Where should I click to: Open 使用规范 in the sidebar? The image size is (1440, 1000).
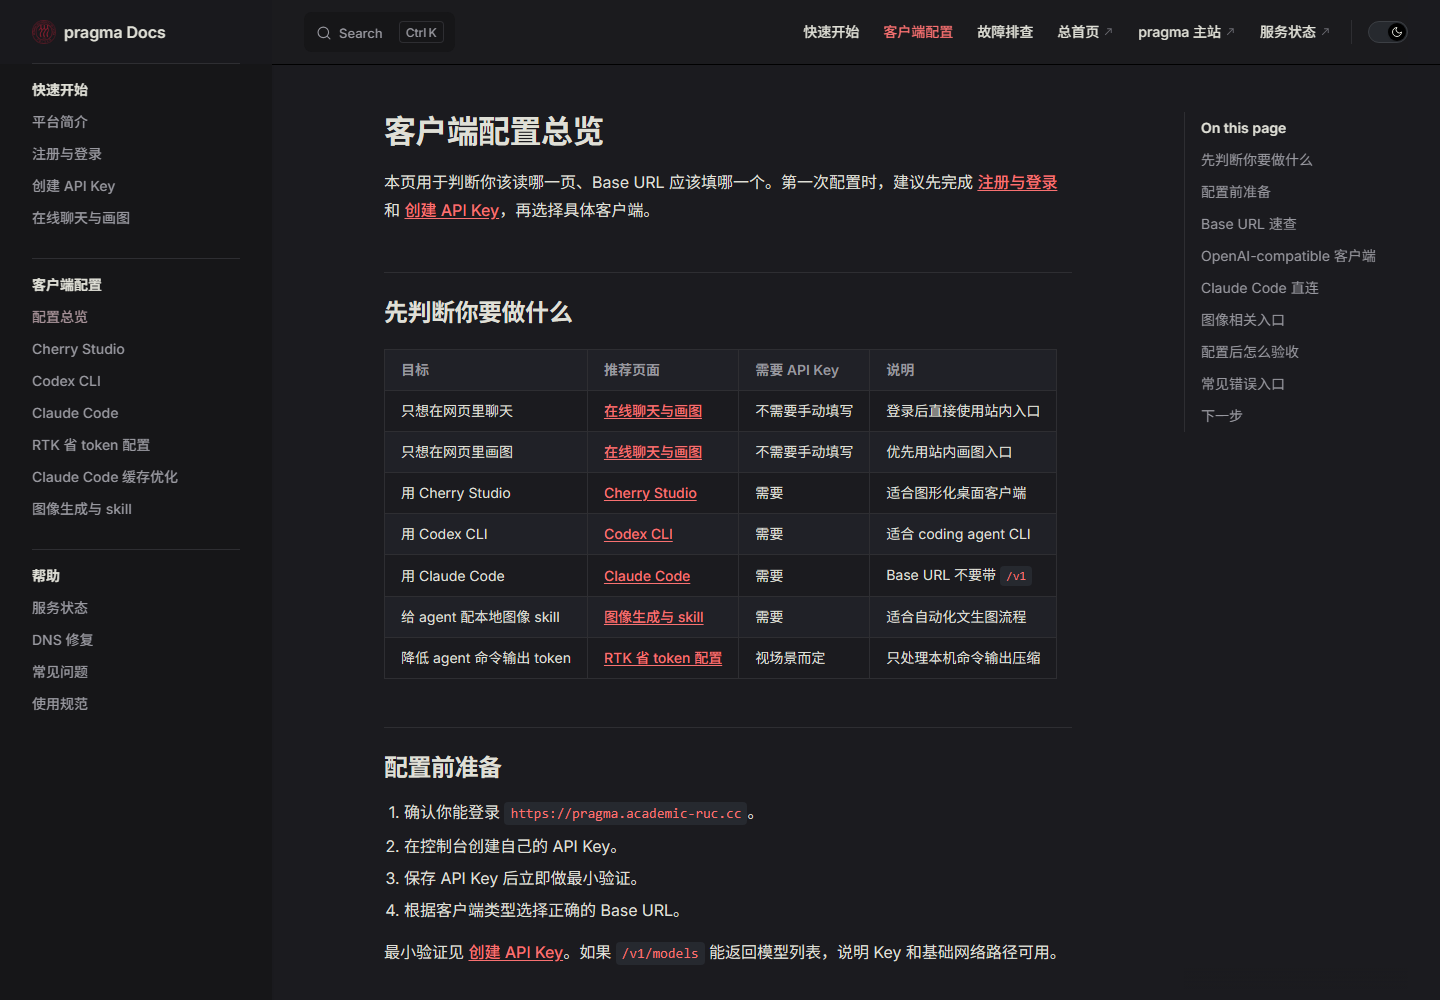pyautogui.click(x=60, y=704)
